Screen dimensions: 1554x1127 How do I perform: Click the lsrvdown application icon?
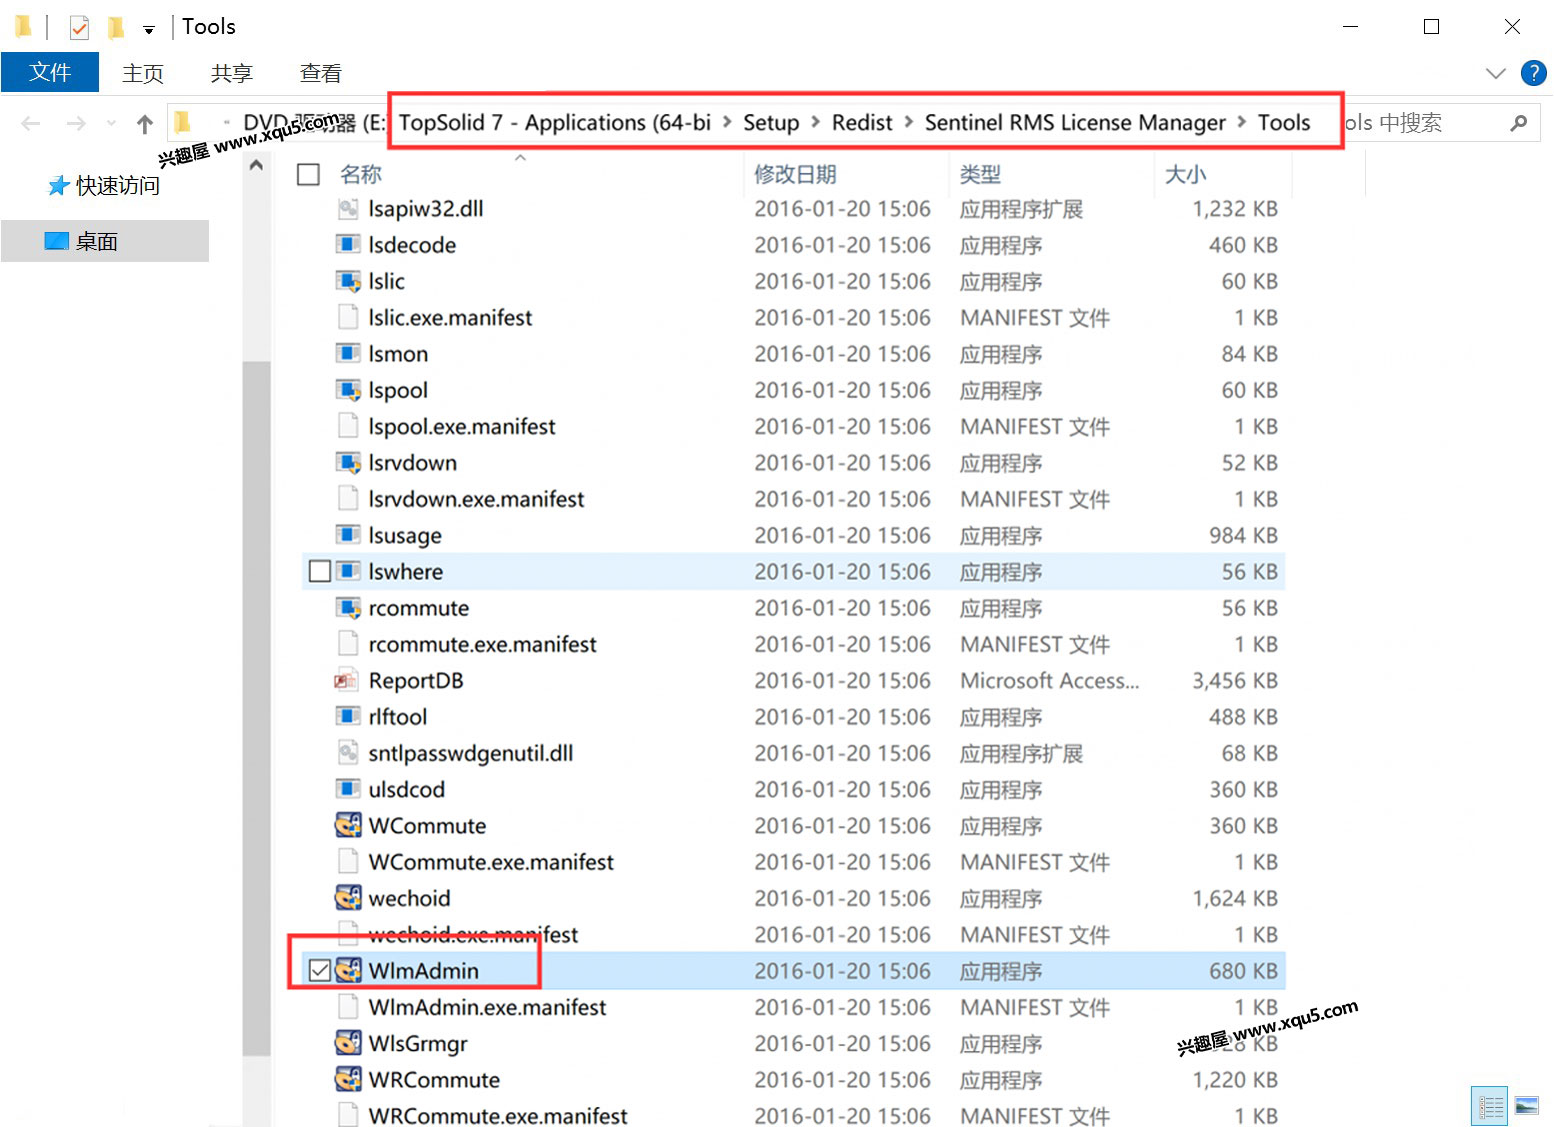(348, 463)
